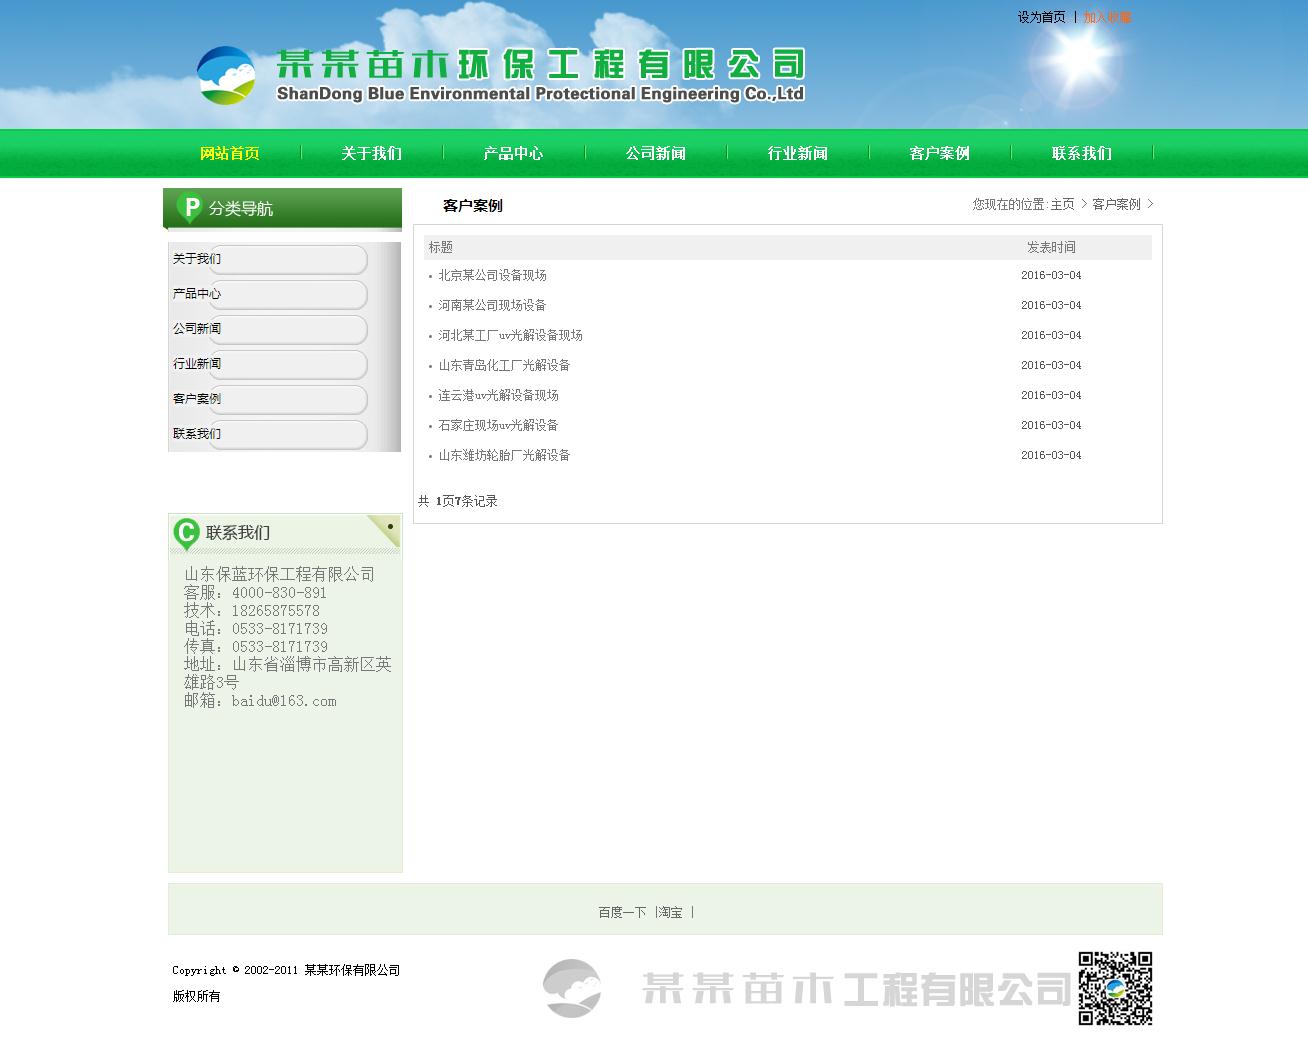This screenshot has height=1046, width=1308.
Task: Click the 百度一下 footer link
Action: (x=622, y=912)
